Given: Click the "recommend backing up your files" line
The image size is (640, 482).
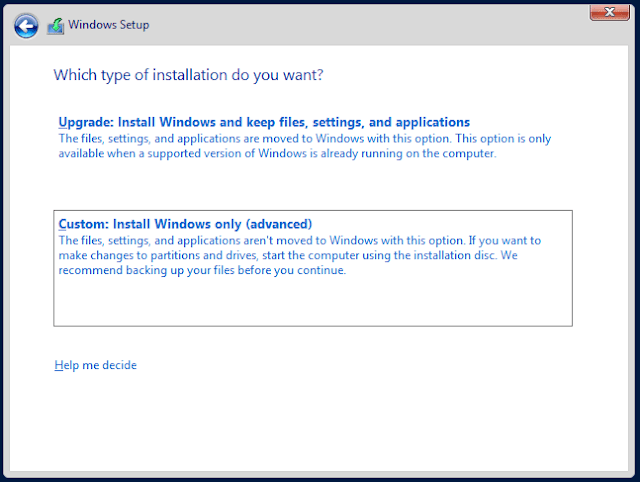Looking at the screenshot, I should 202,270.
